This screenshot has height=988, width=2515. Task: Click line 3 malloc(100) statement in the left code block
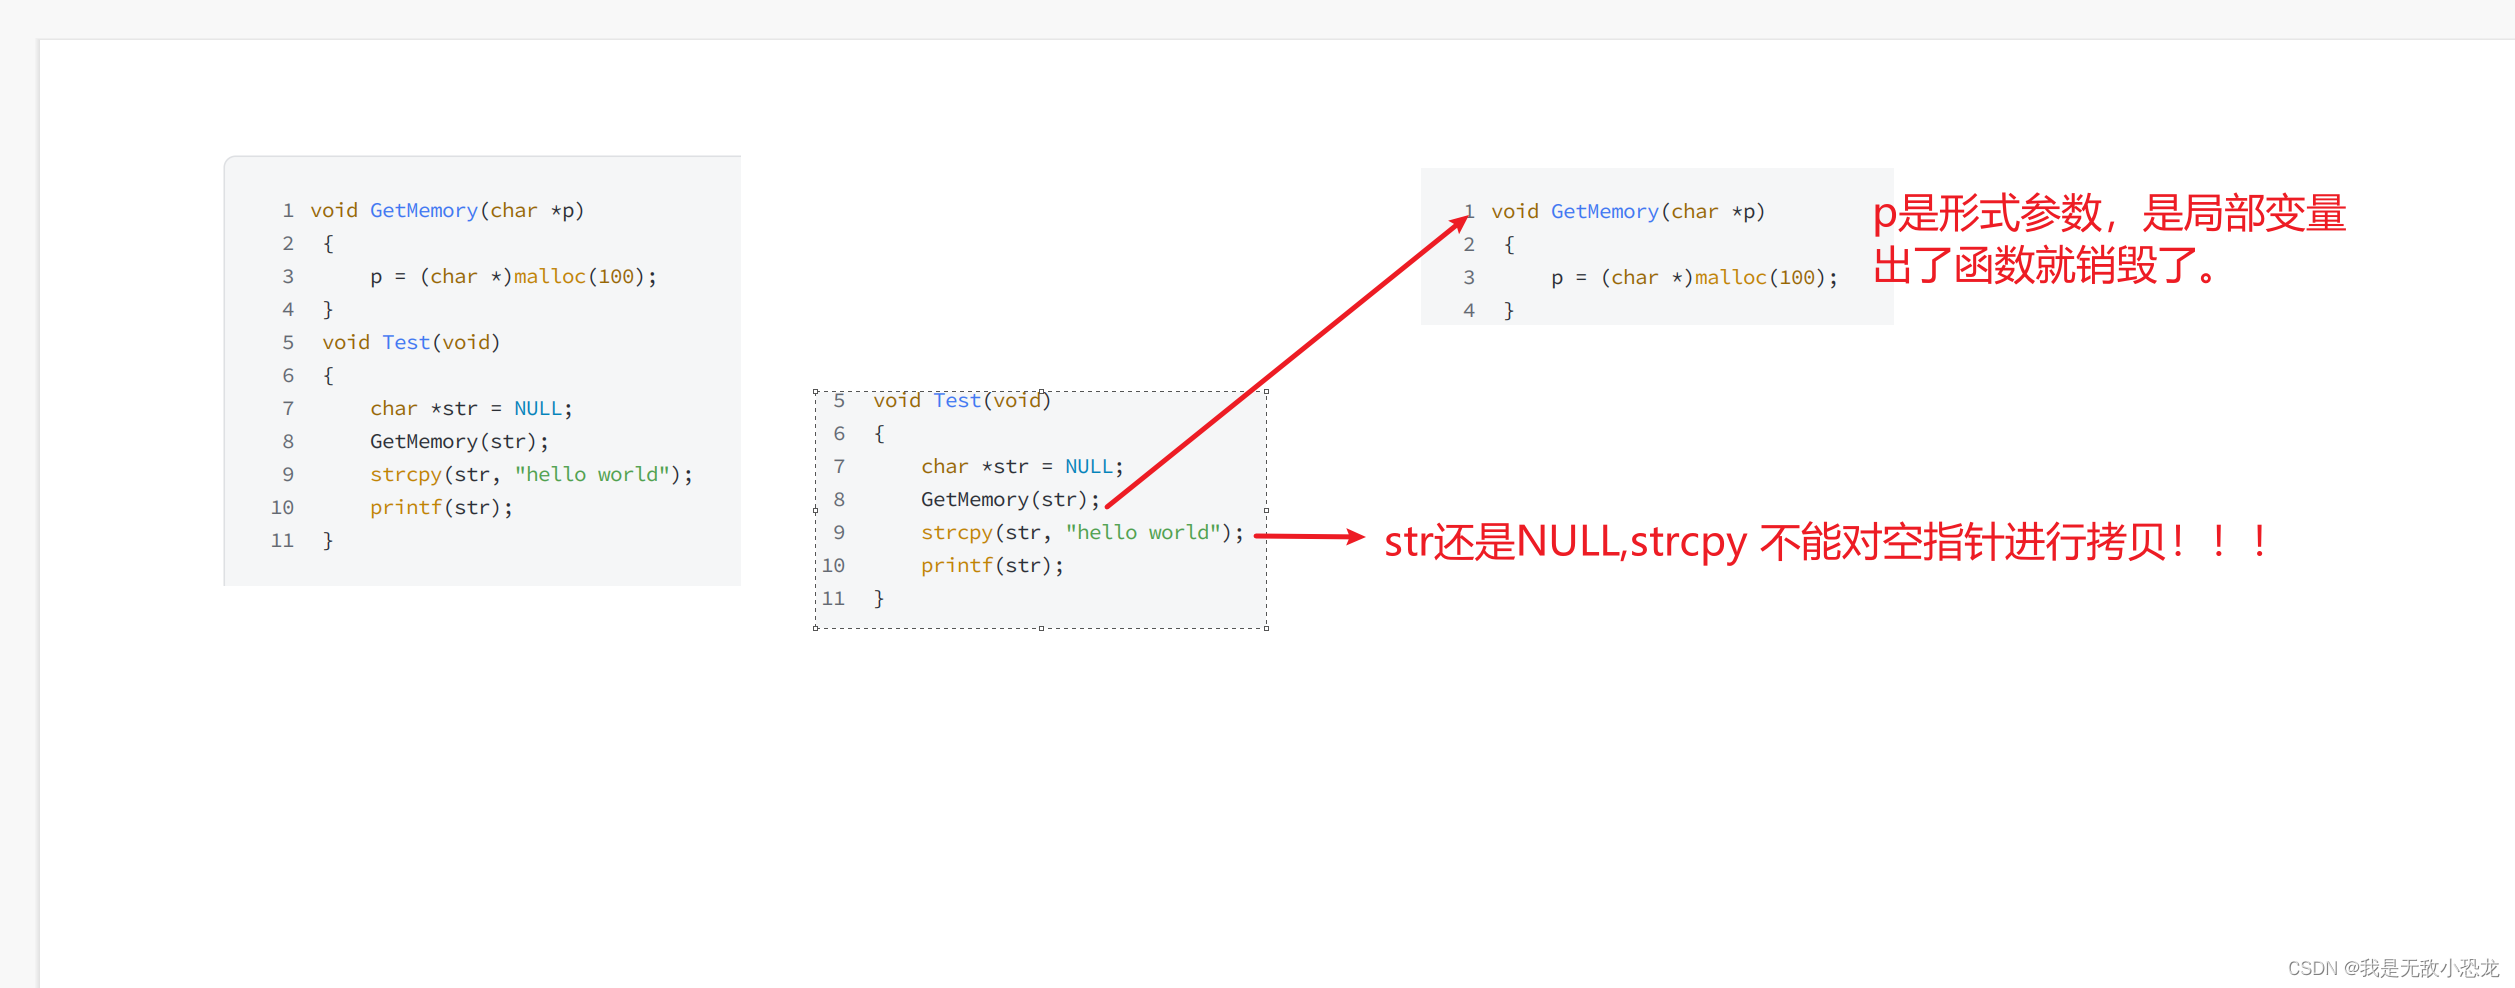pyautogui.click(x=513, y=276)
